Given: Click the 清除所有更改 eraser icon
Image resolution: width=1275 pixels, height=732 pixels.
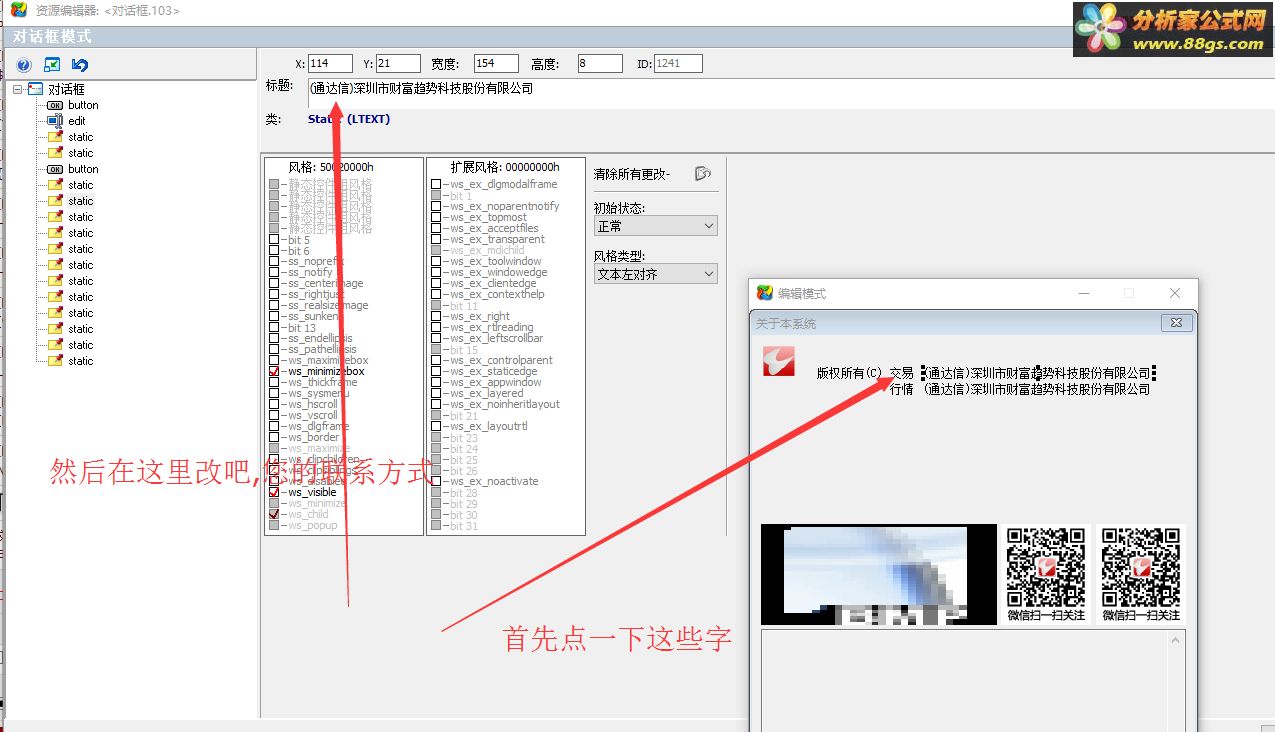Looking at the screenshot, I should tap(702, 173).
